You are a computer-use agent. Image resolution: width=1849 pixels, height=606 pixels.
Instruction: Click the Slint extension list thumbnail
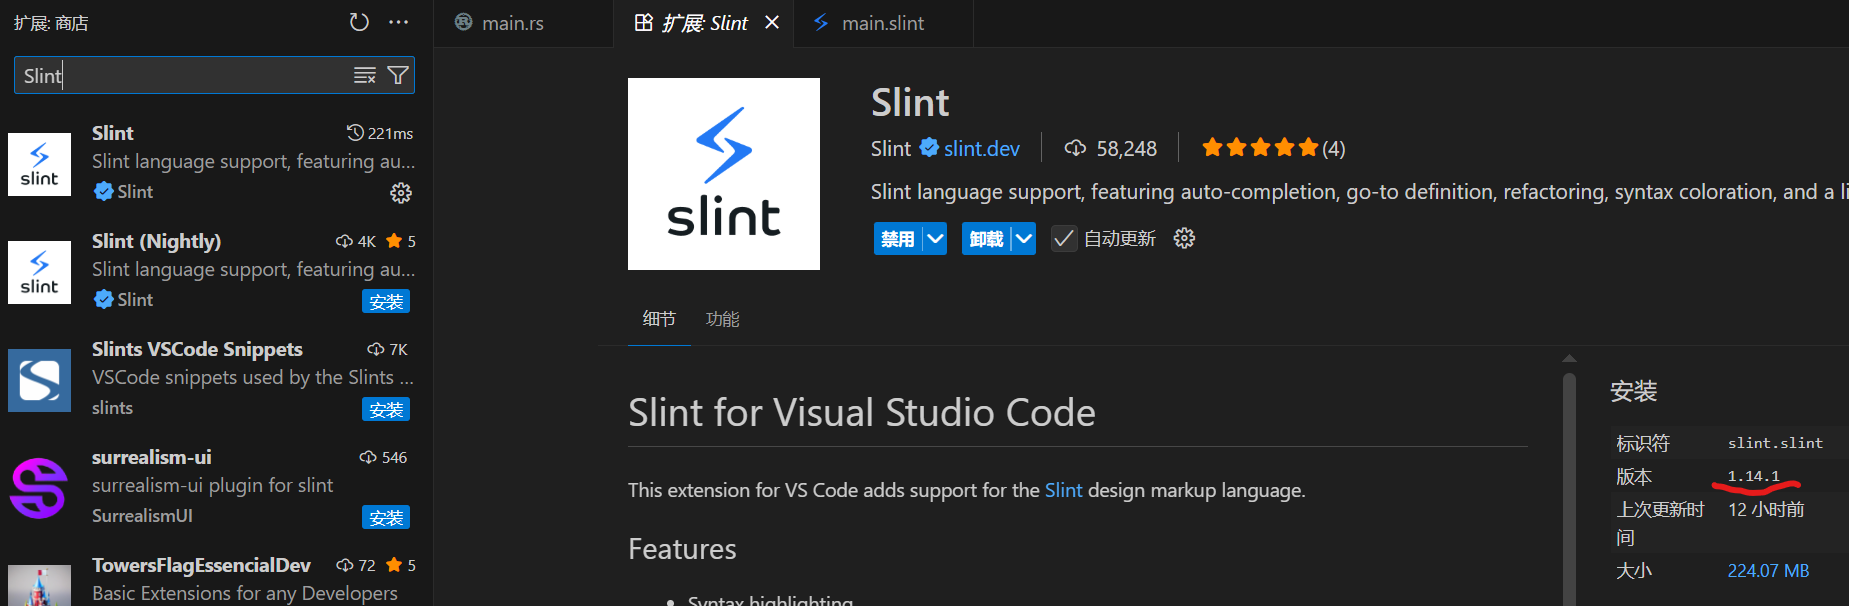40,164
